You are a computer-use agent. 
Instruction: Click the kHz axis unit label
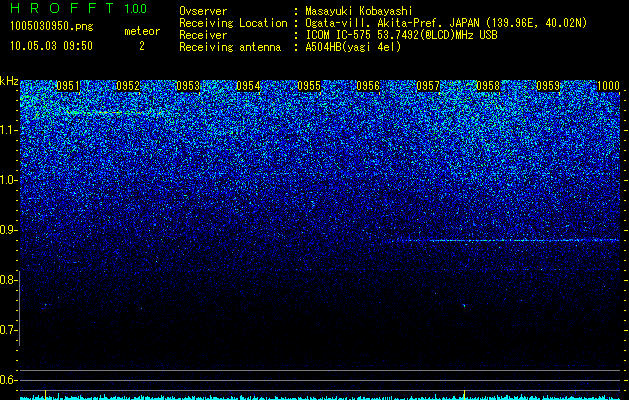click(9, 81)
